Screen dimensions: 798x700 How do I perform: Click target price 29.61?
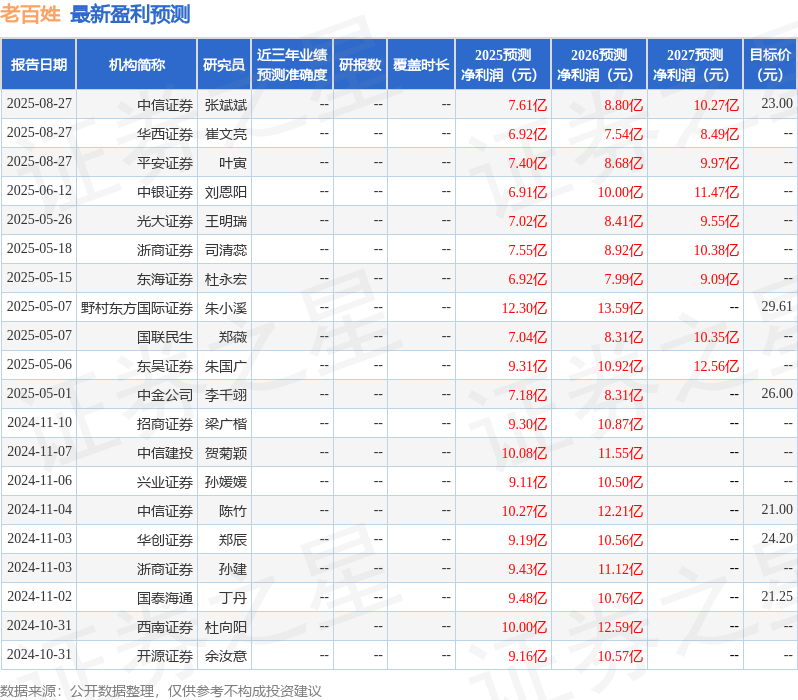777,307
